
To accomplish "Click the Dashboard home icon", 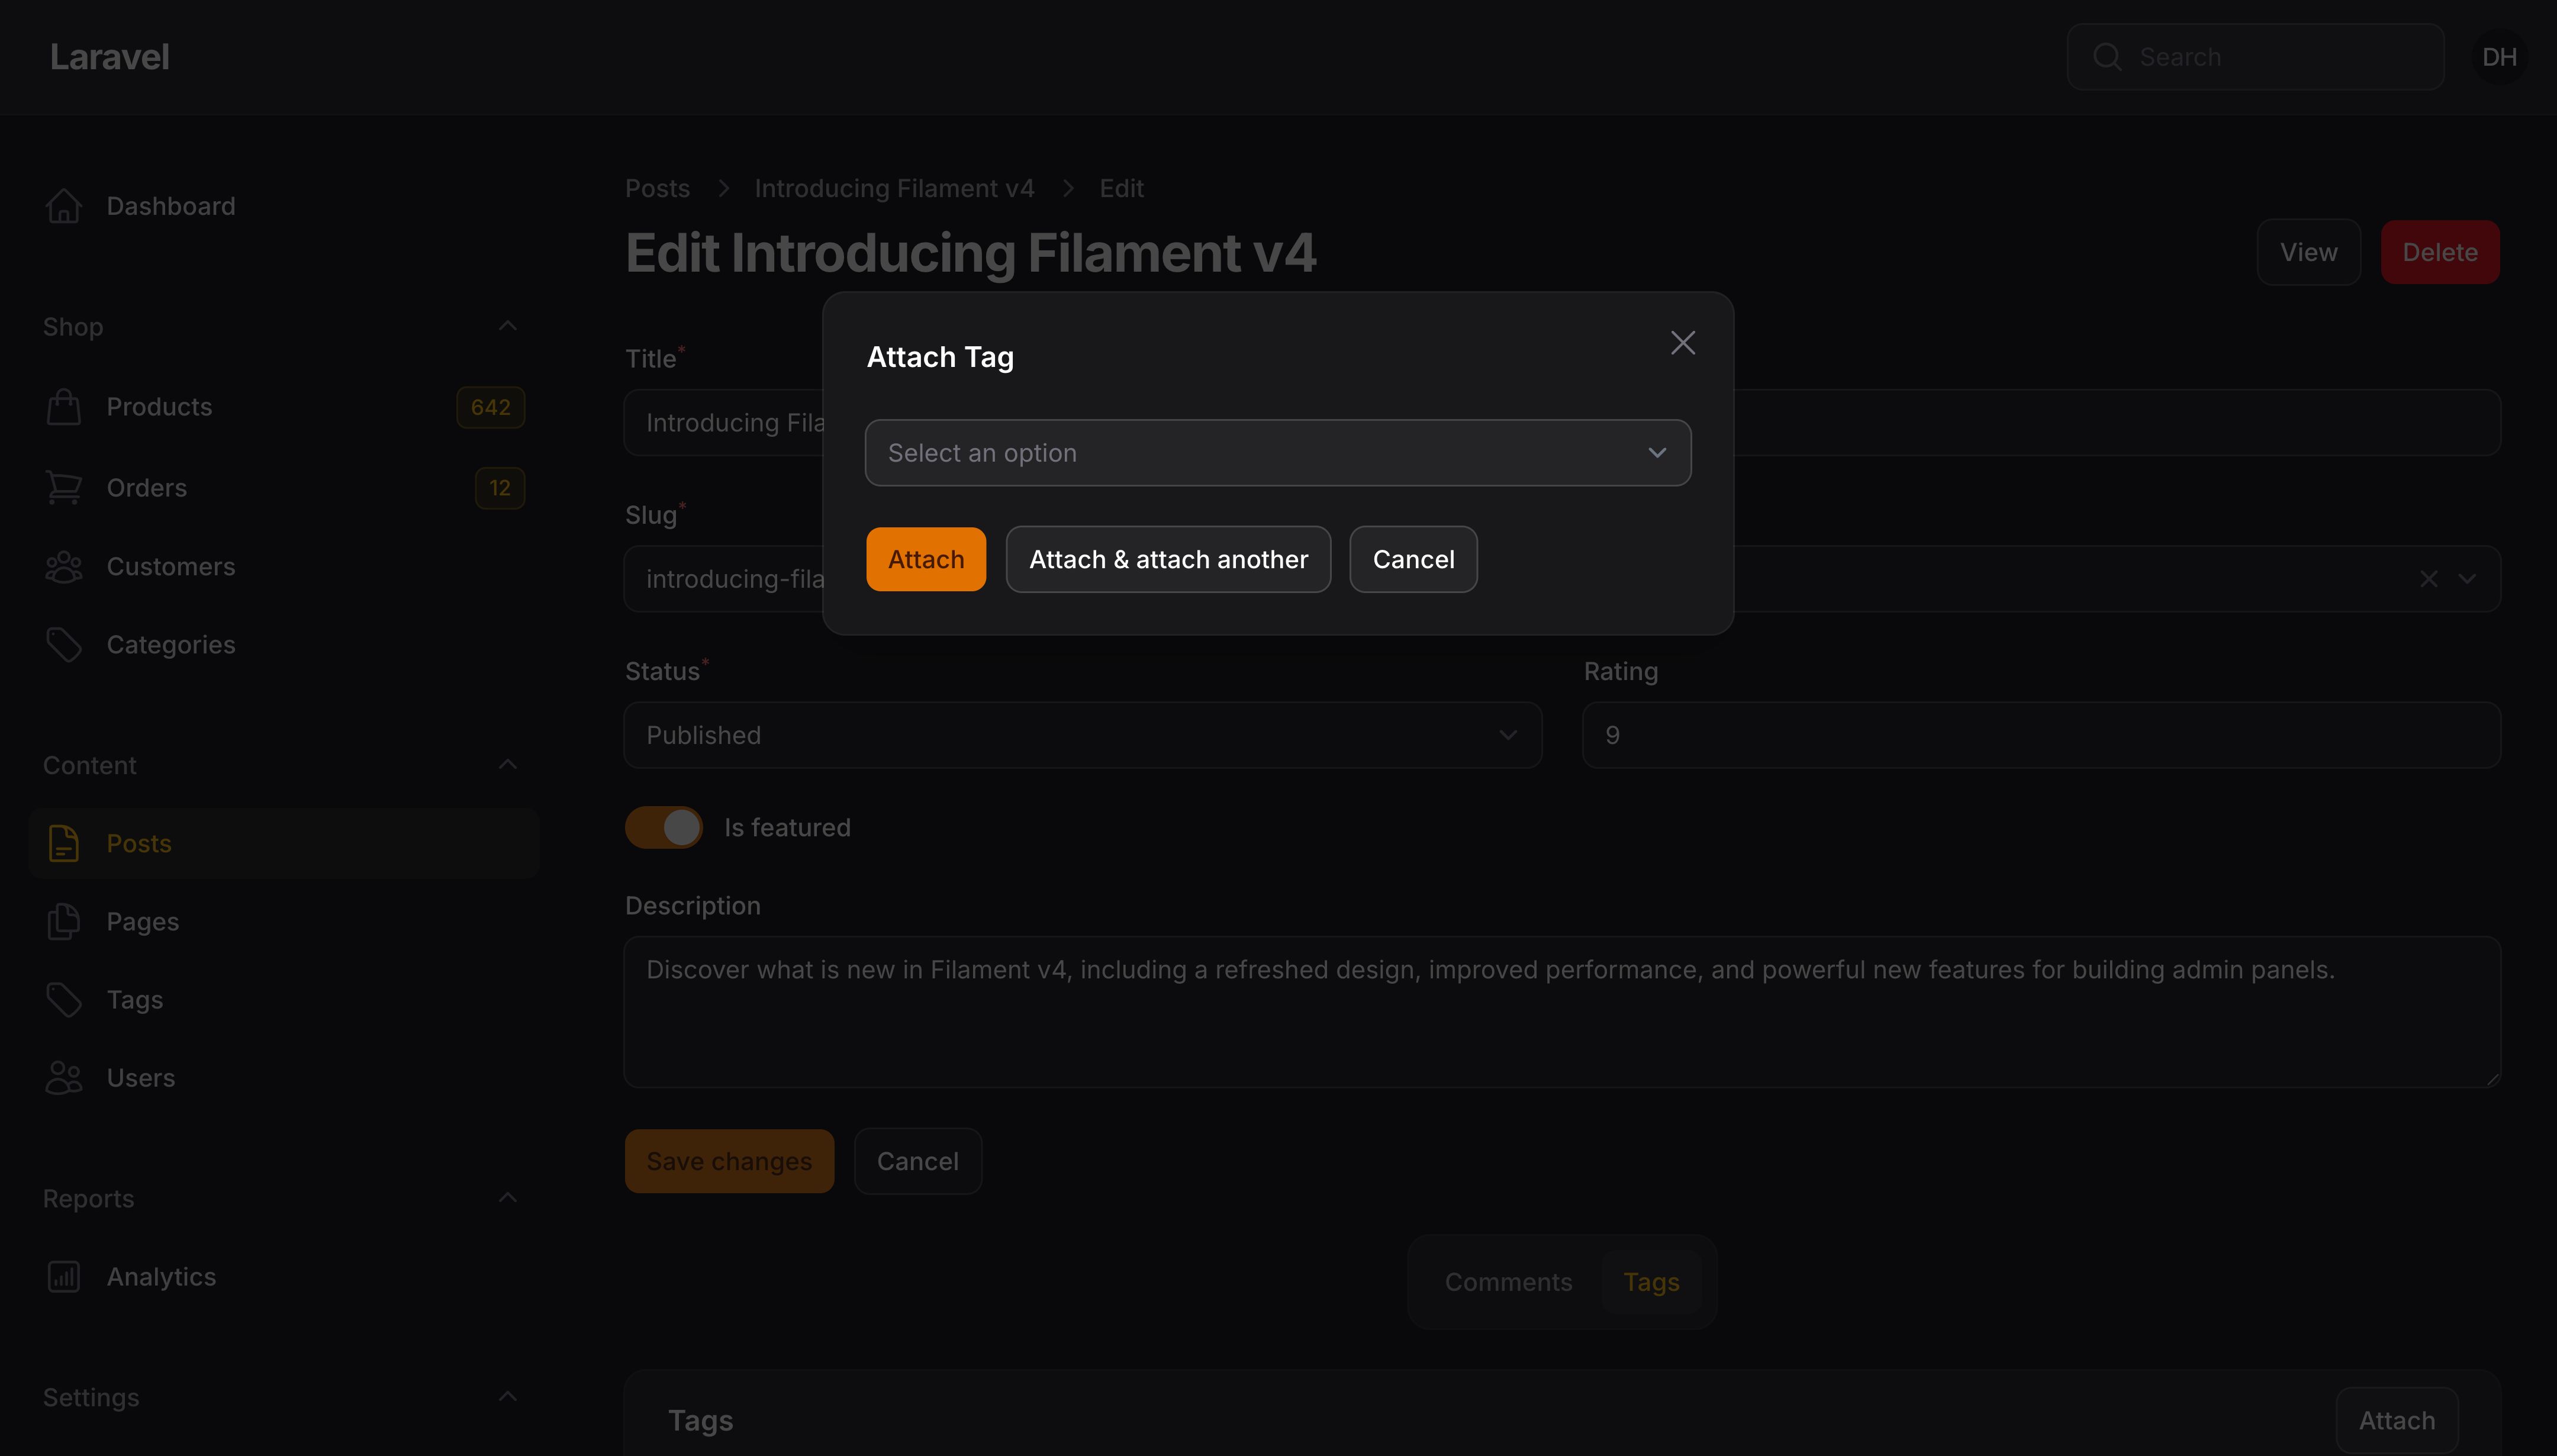I will [64, 206].
